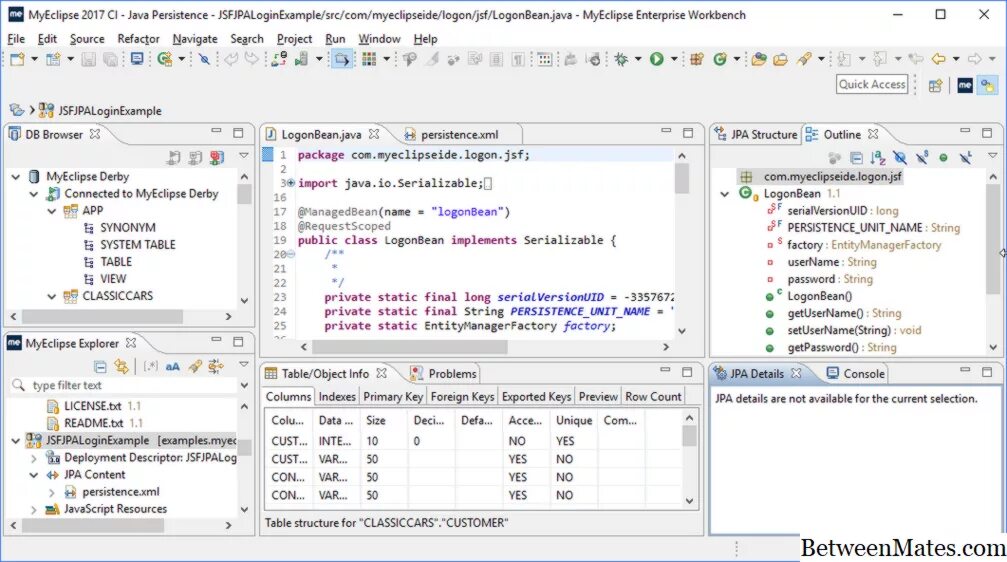This screenshot has width=1007, height=562.
Task: Click the 'type filter text' field
Action: (122, 385)
